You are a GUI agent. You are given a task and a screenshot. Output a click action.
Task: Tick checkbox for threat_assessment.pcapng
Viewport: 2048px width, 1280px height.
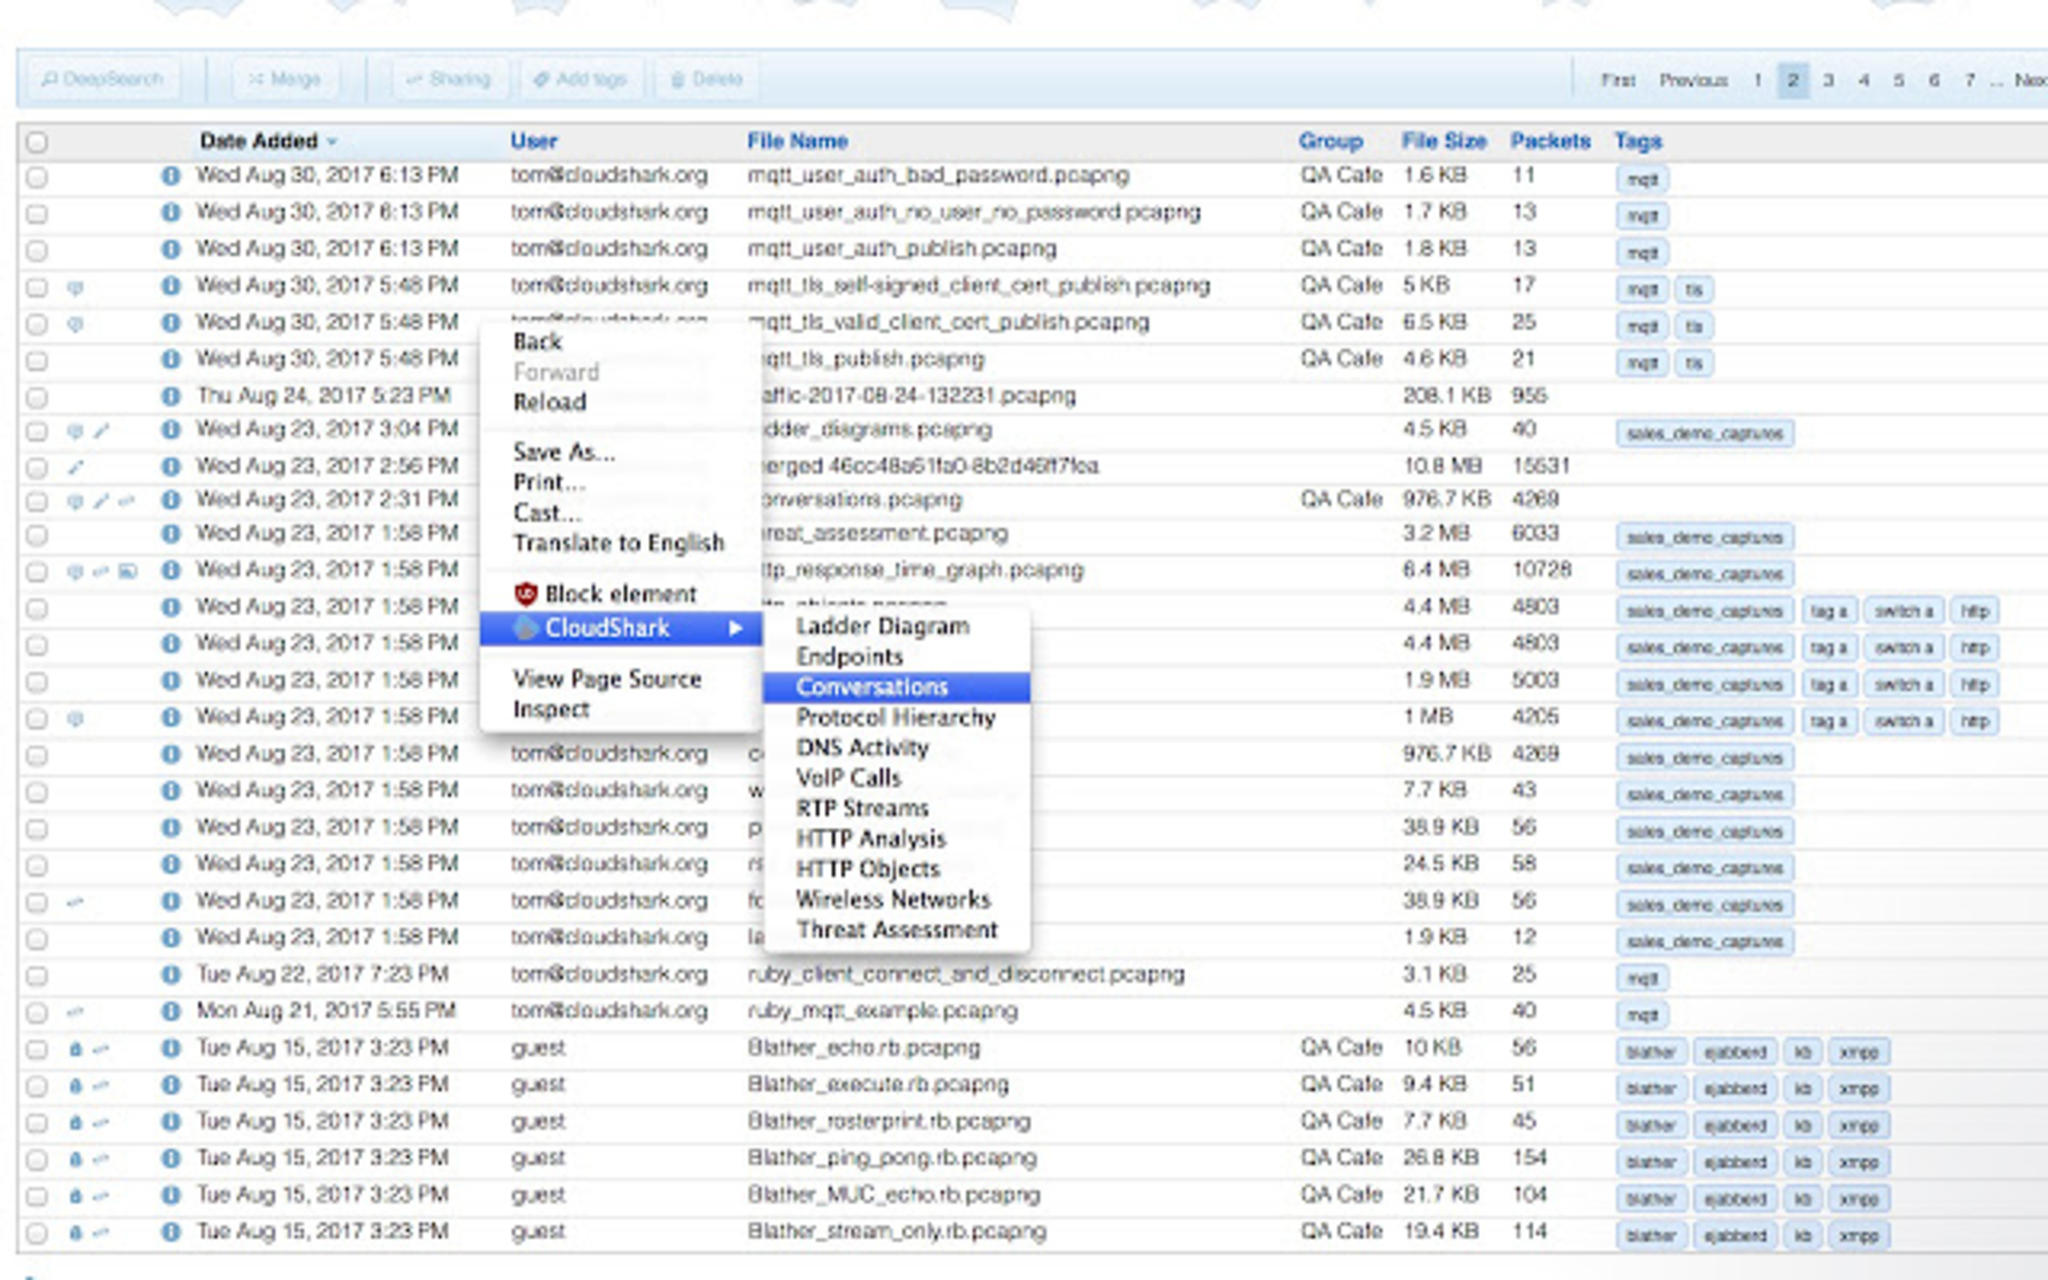(37, 535)
